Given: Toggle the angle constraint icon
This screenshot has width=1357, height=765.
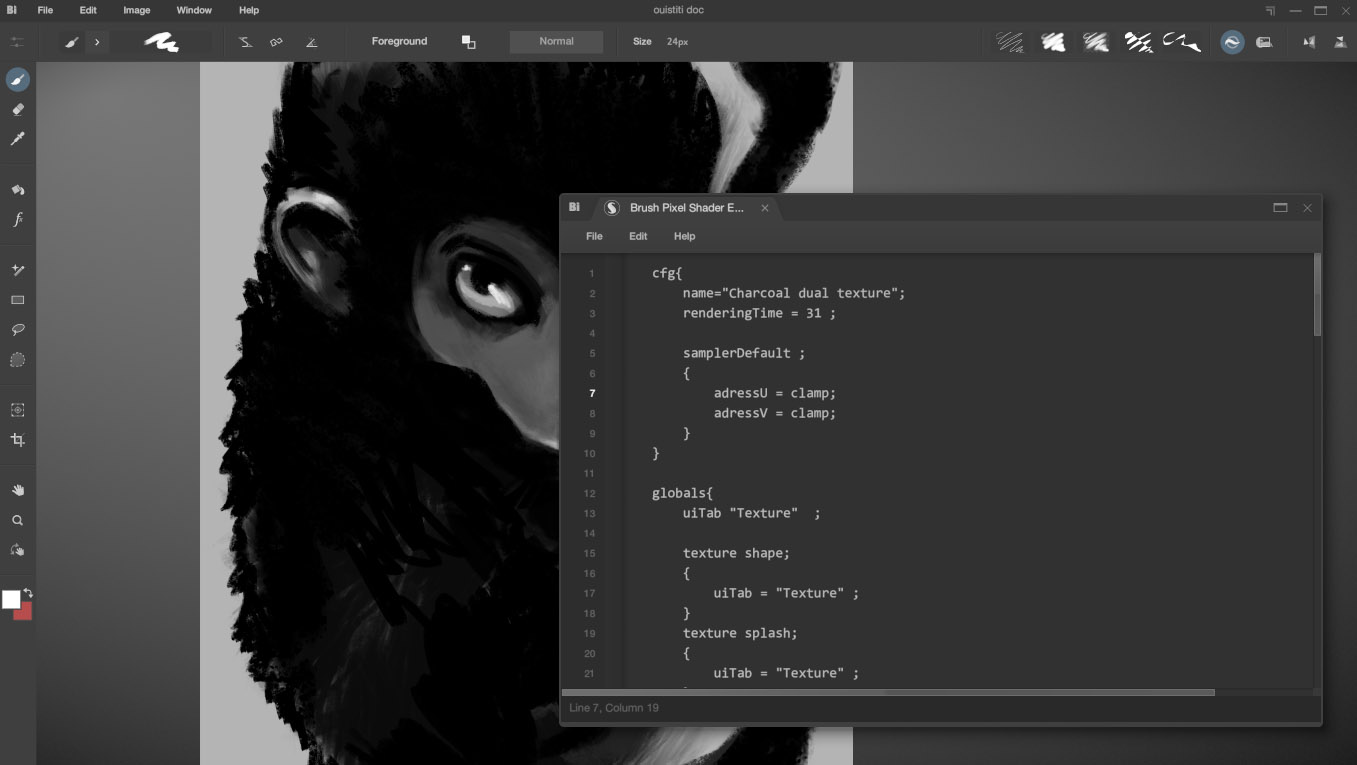Looking at the screenshot, I should click(x=311, y=42).
